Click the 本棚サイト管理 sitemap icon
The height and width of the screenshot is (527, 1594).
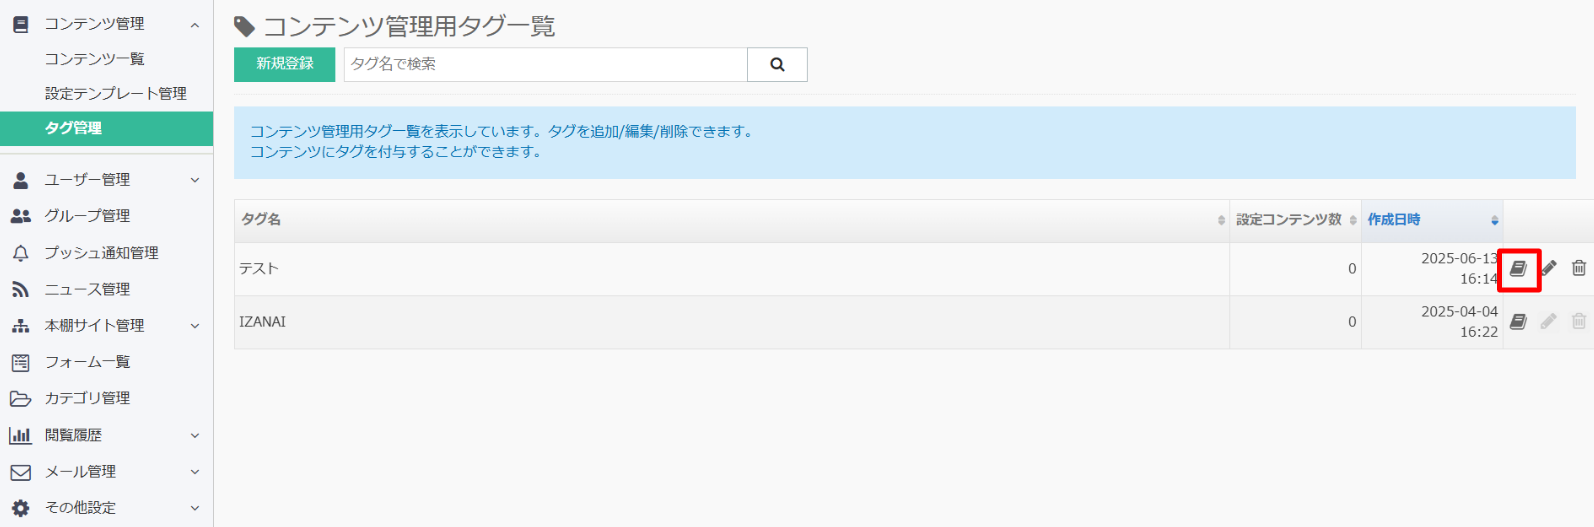tap(20, 326)
